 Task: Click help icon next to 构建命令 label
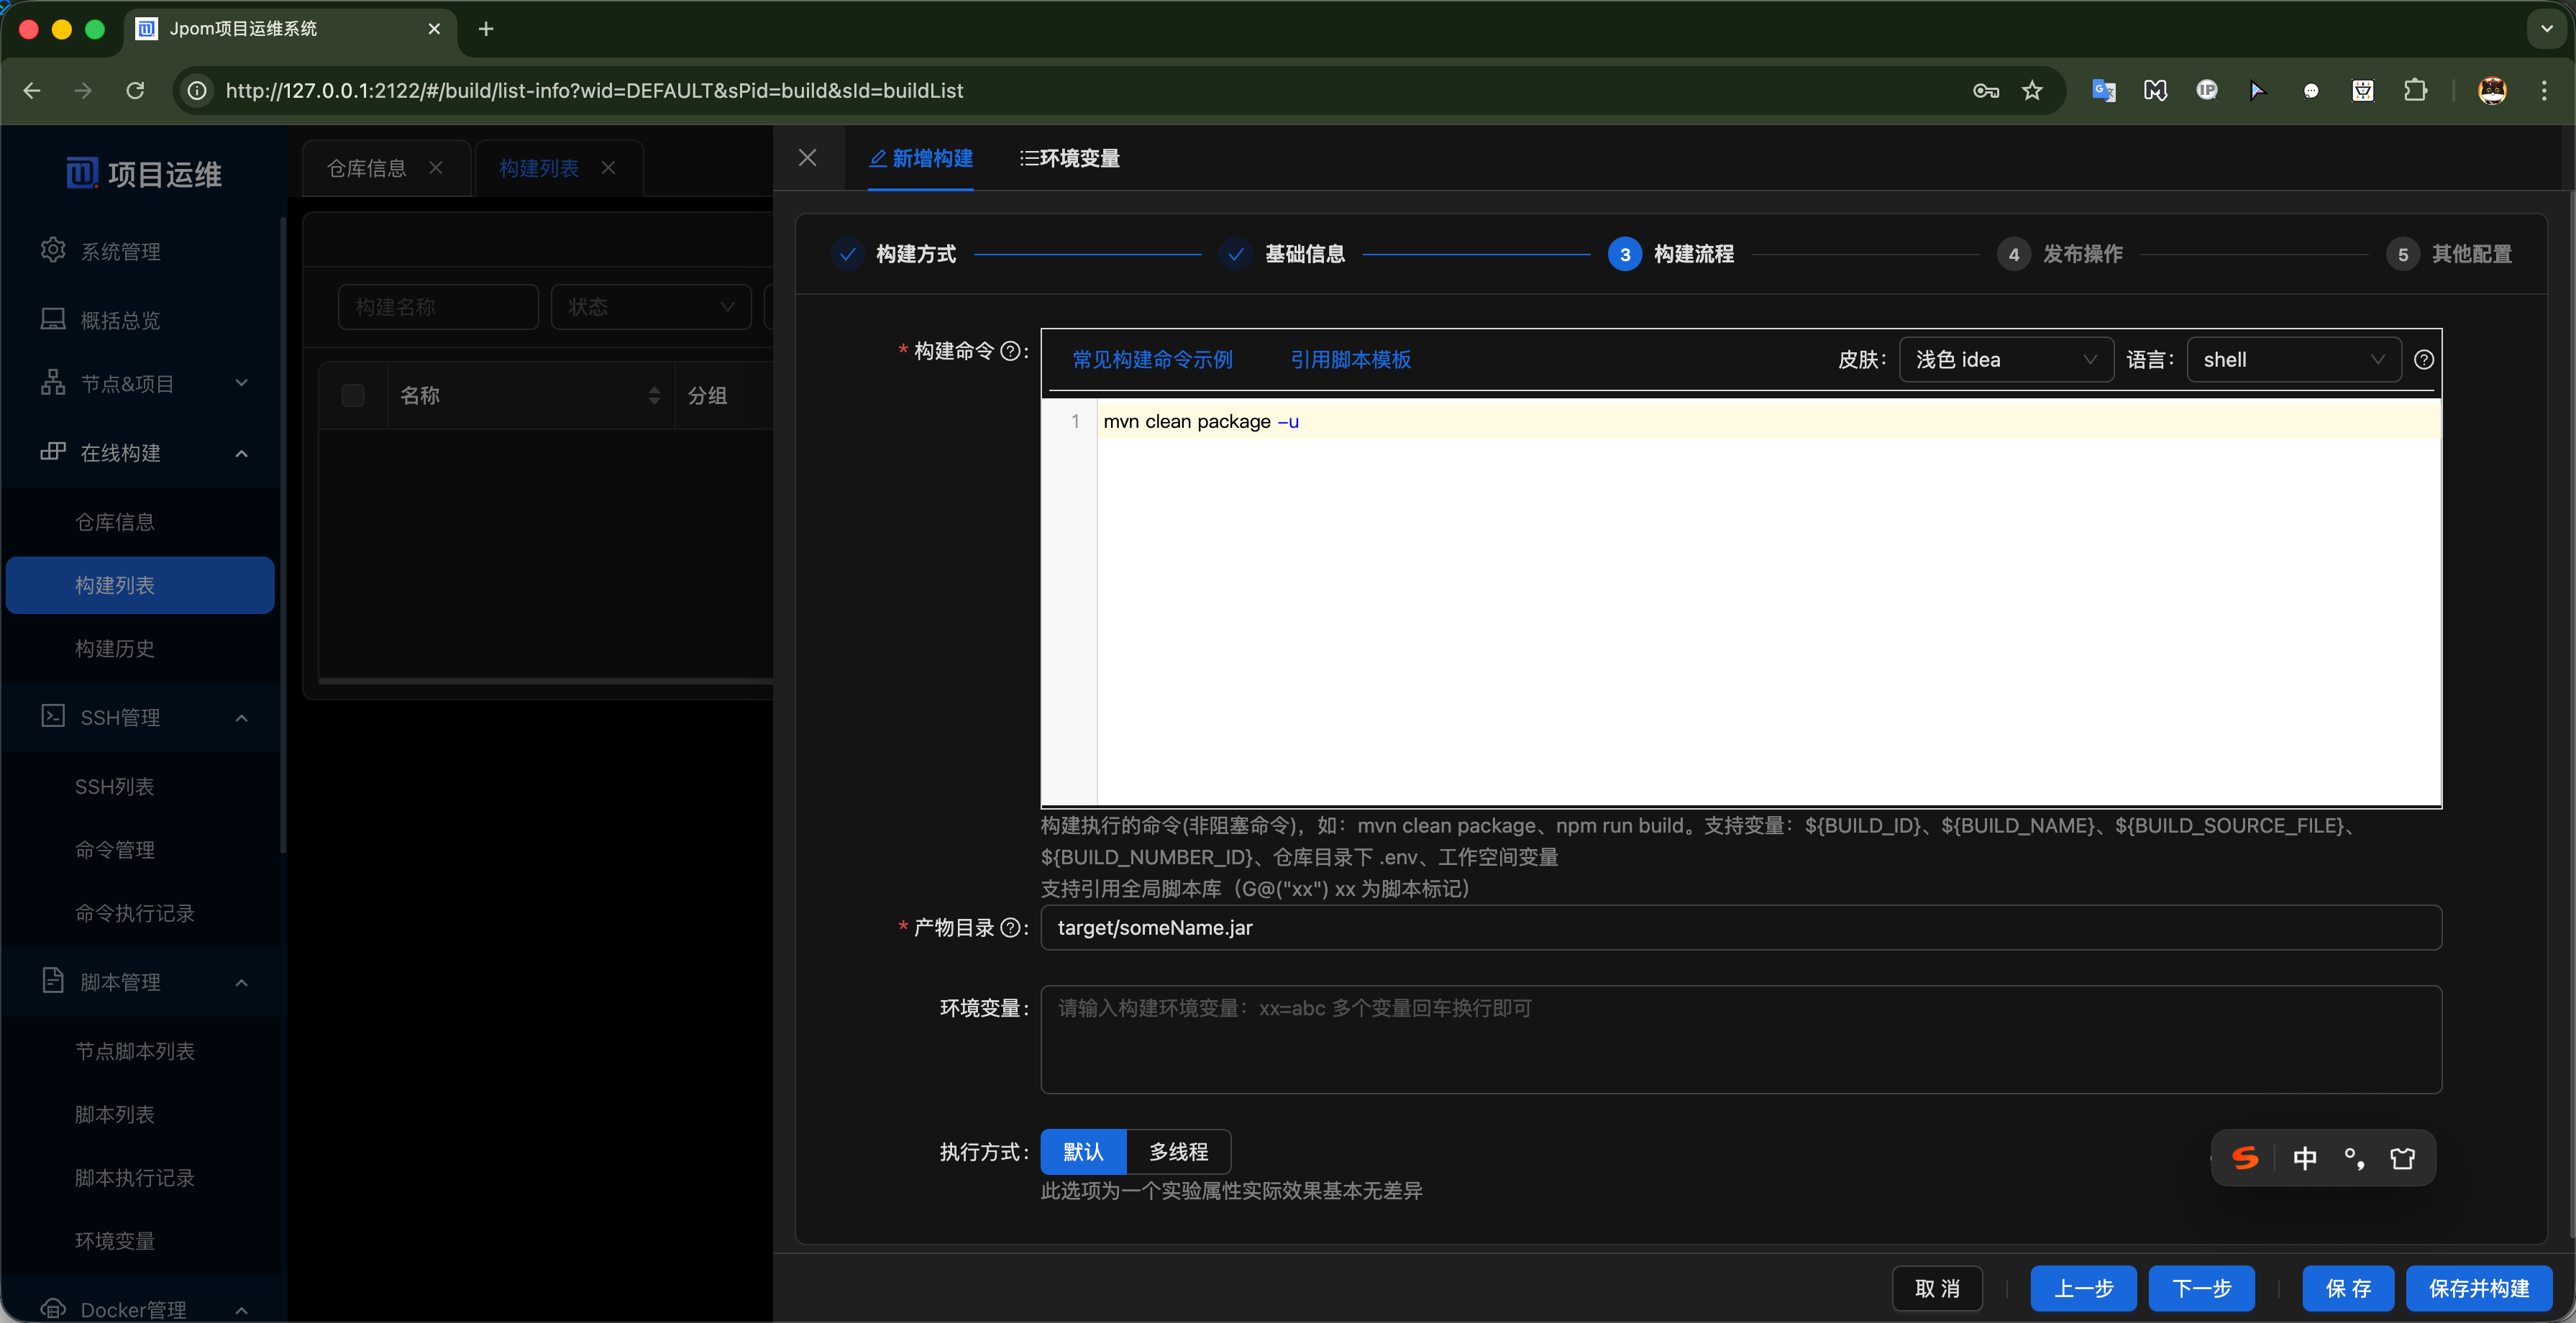[x=1010, y=351]
